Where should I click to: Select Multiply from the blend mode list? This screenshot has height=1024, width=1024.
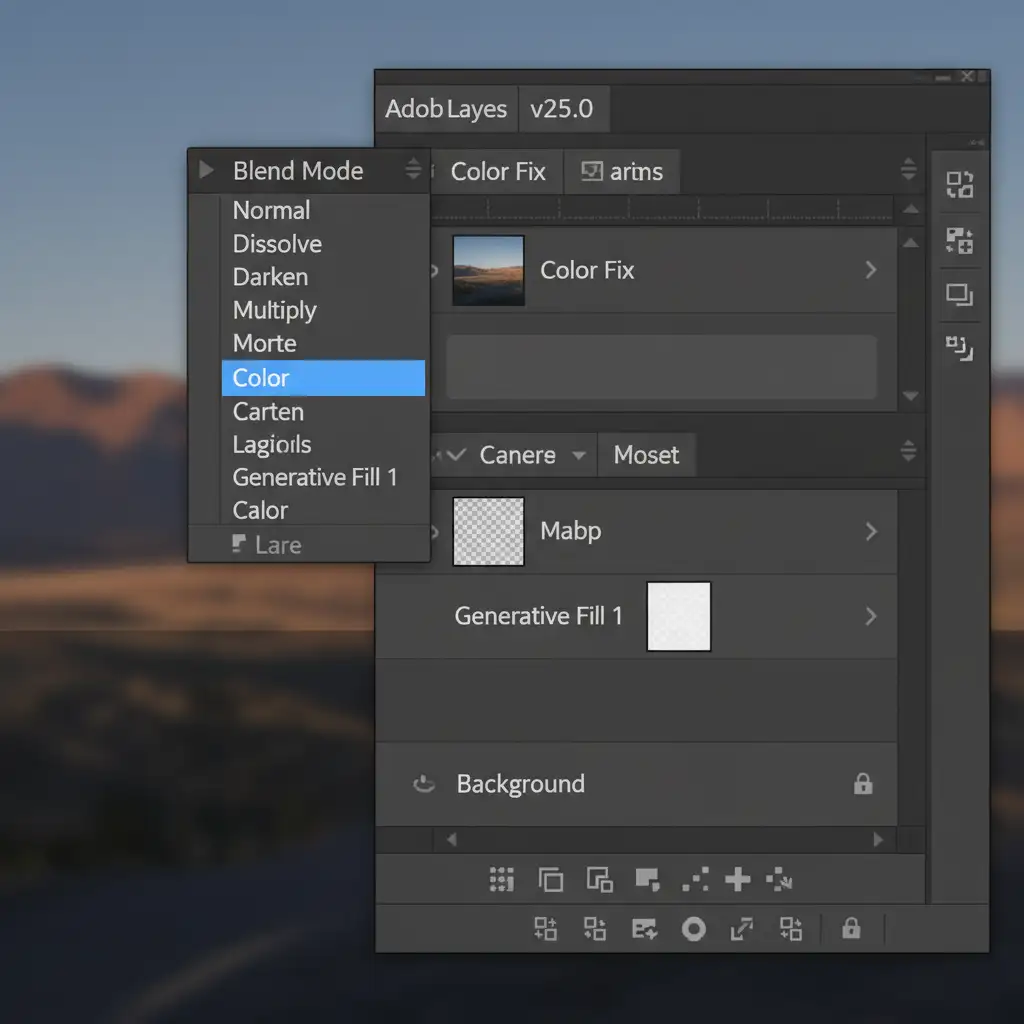pos(274,310)
